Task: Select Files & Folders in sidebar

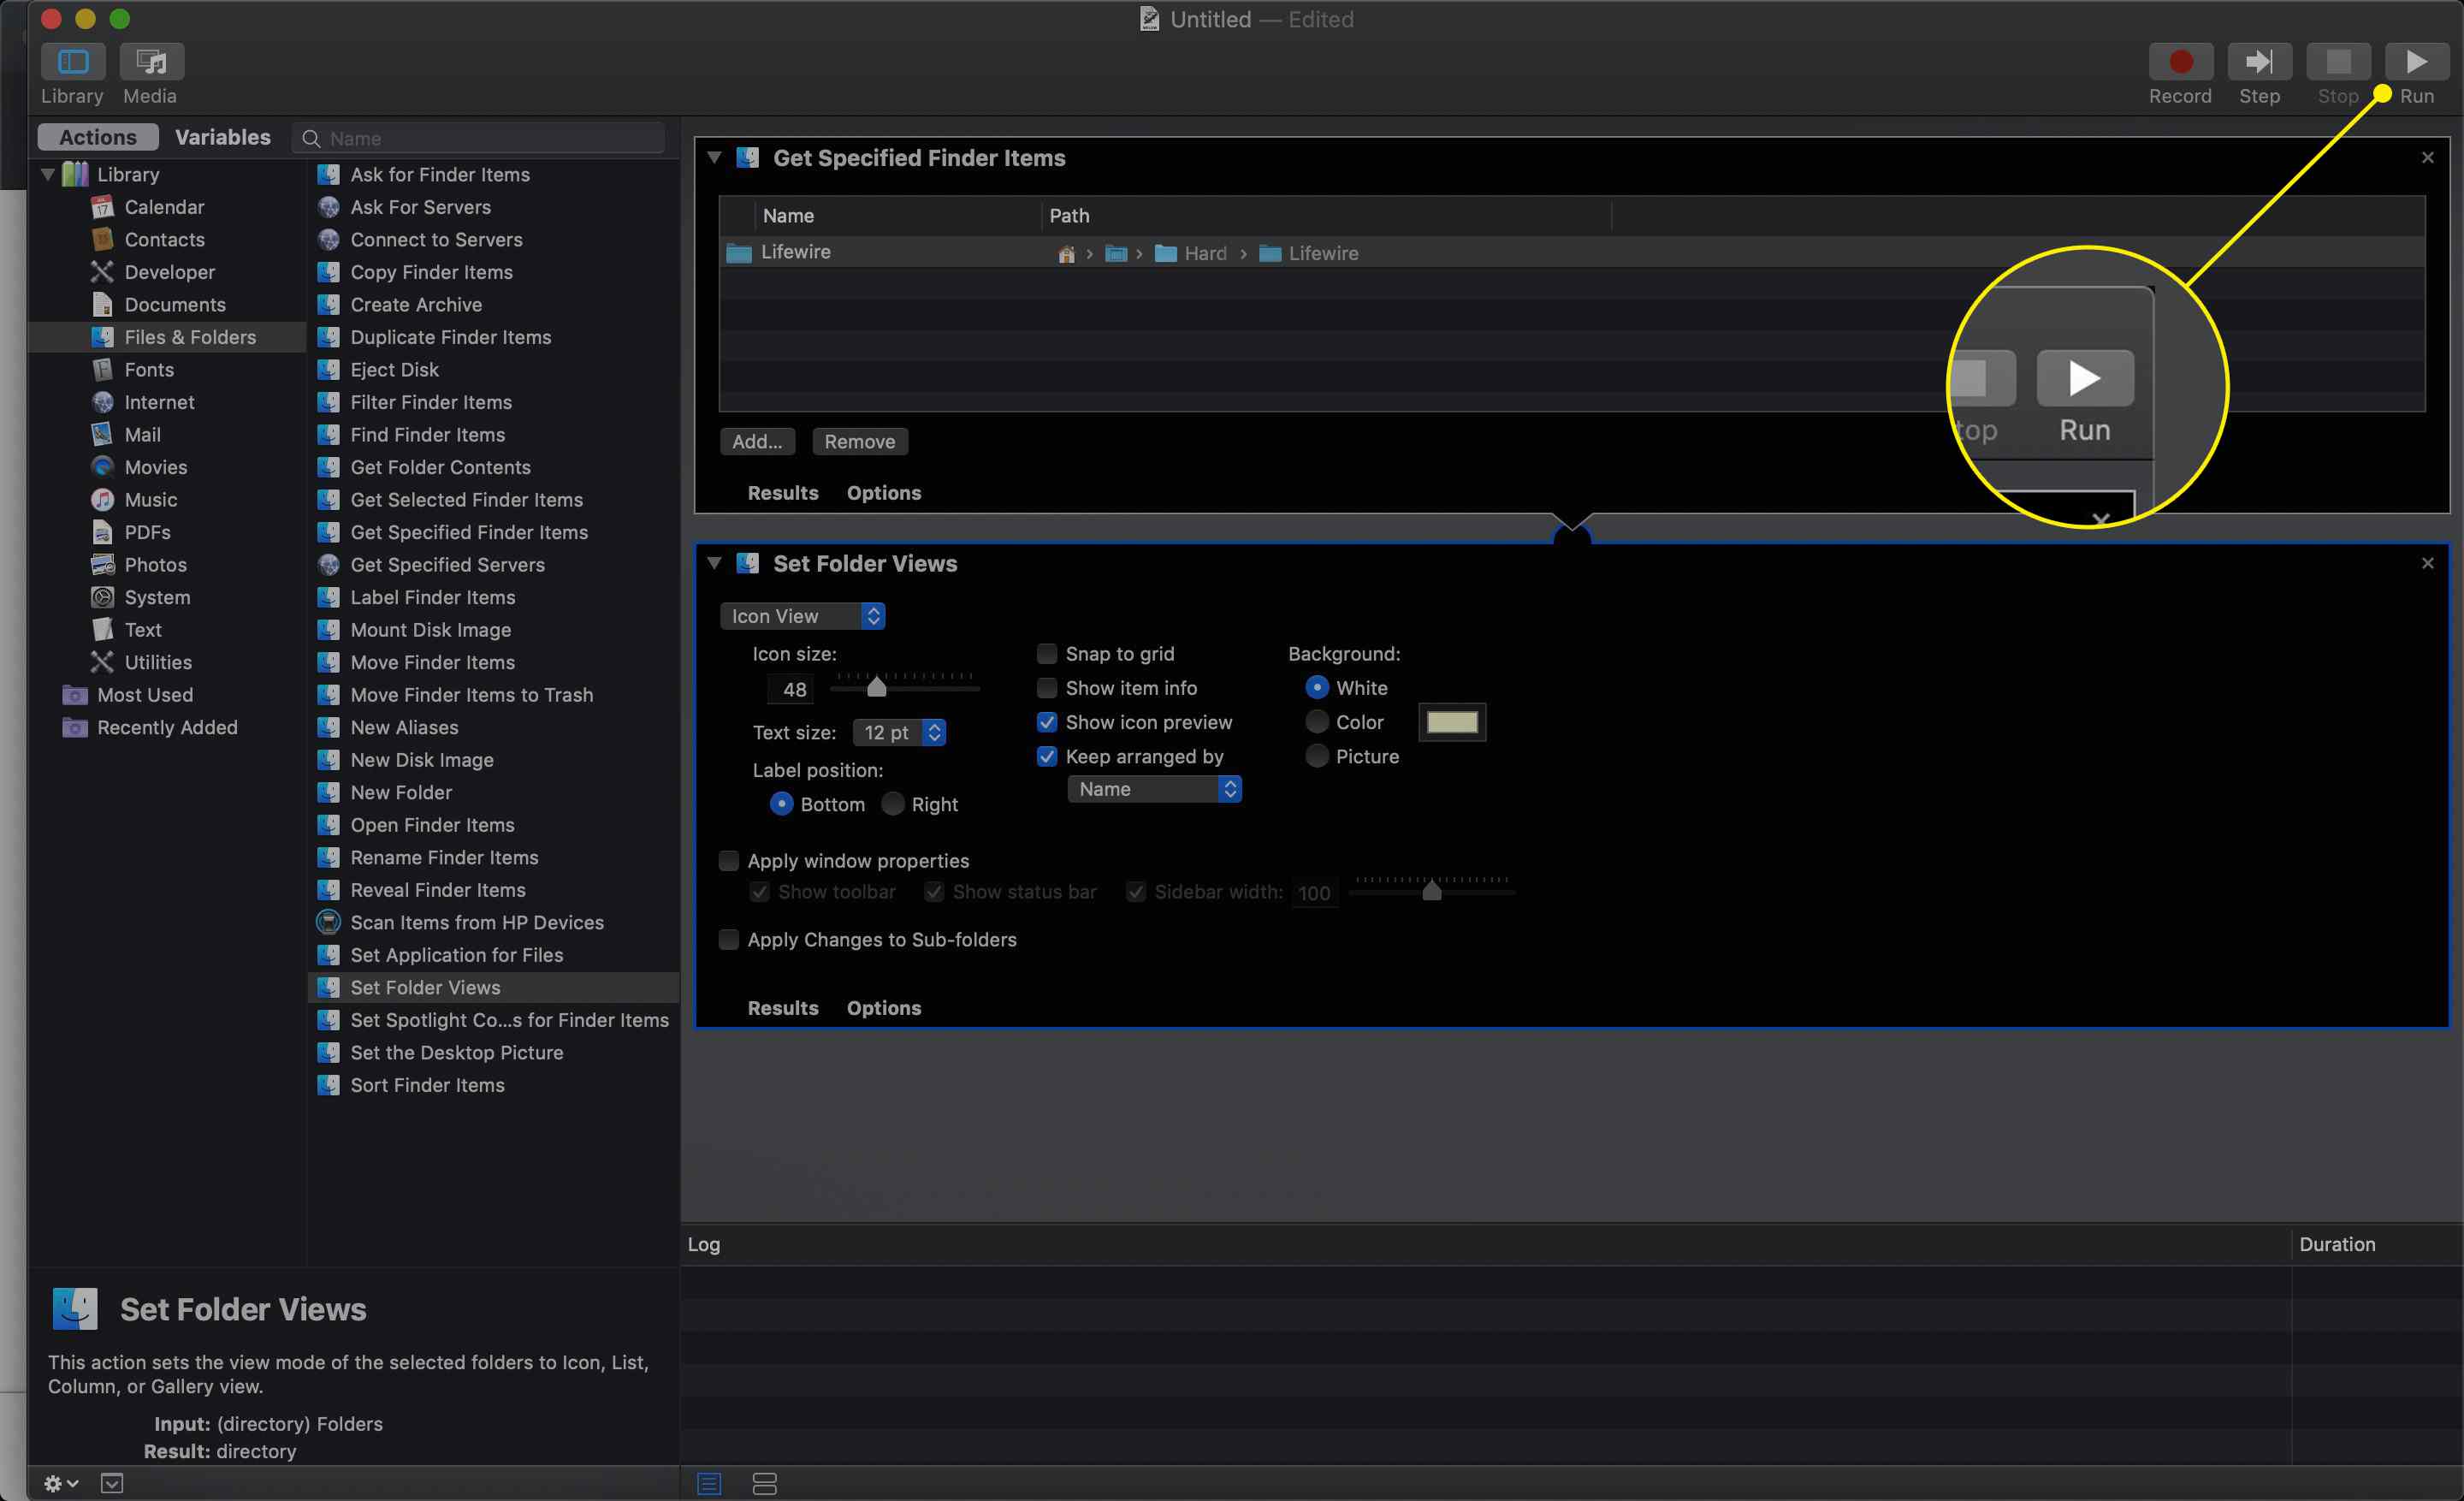Action: point(190,336)
